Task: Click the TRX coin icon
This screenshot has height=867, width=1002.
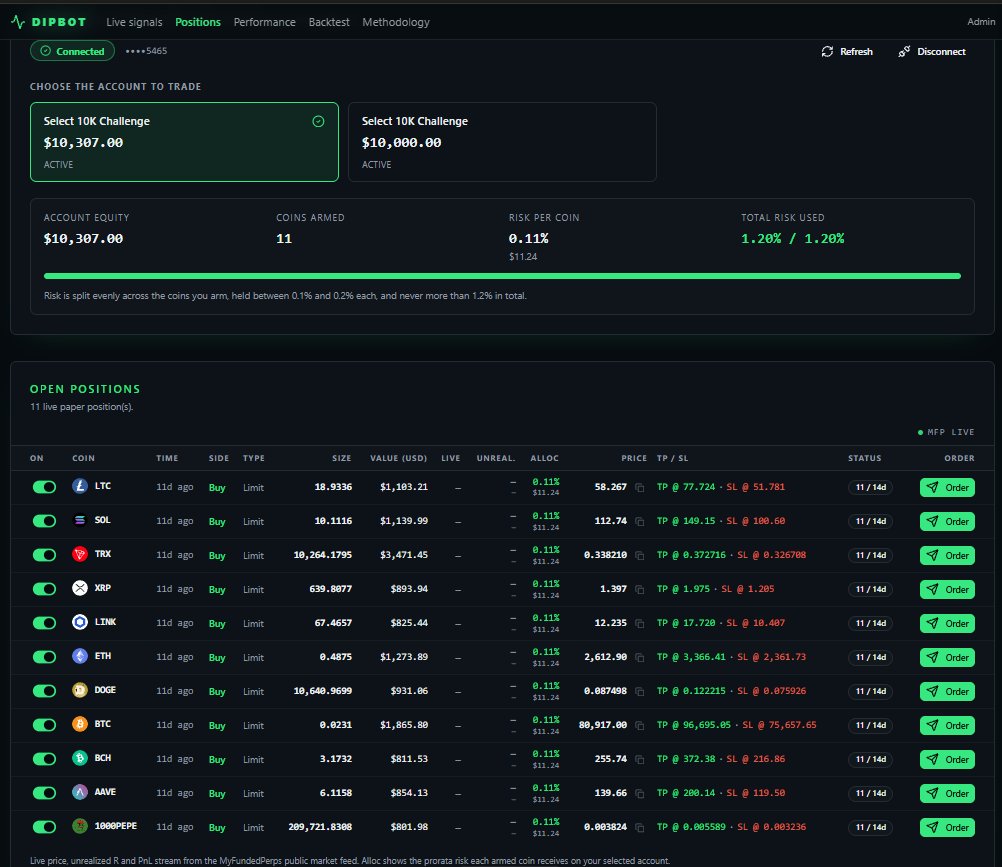Action: pyautogui.click(x=80, y=554)
